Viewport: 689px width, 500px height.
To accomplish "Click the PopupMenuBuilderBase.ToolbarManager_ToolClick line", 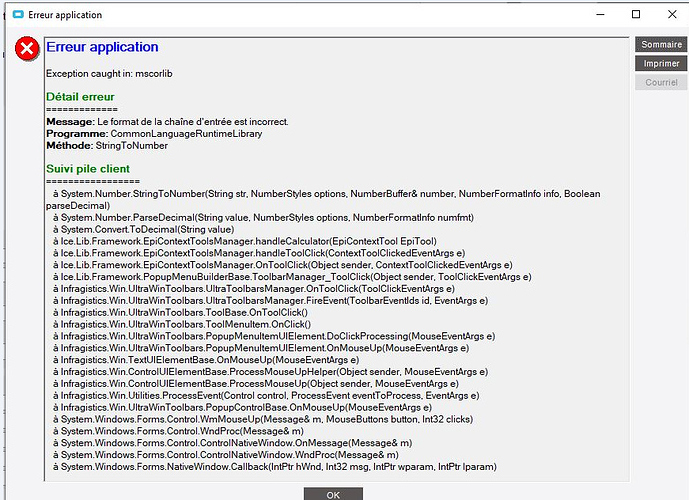I will tap(292, 277).
